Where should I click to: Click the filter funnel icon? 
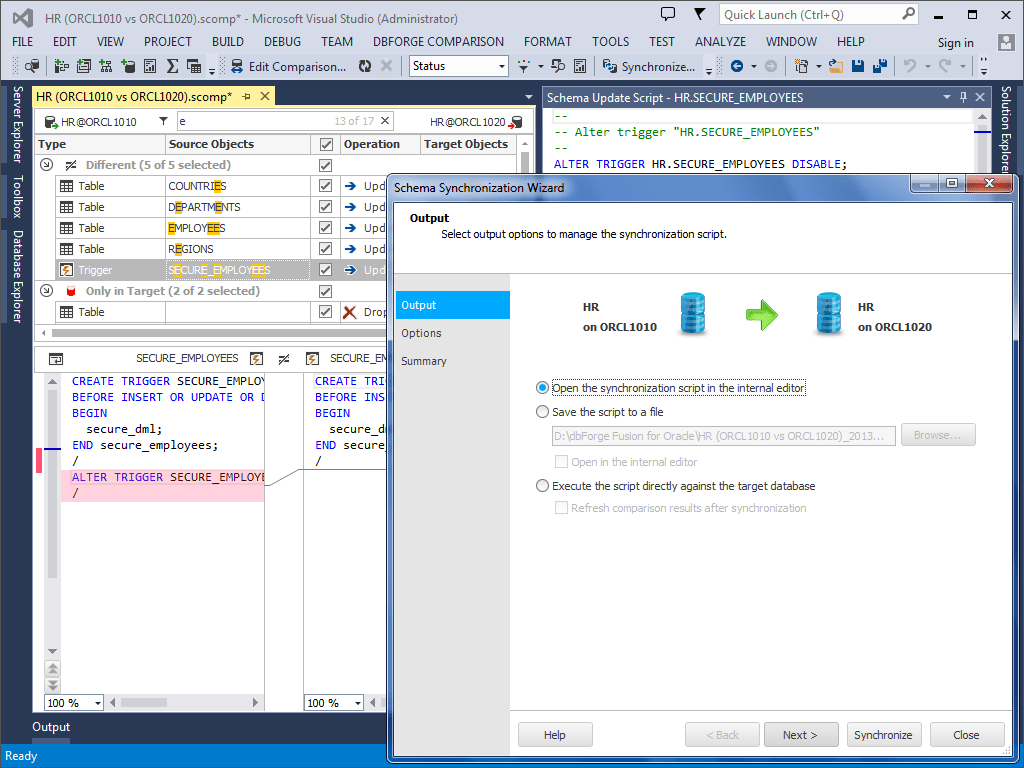coord(164,121)
